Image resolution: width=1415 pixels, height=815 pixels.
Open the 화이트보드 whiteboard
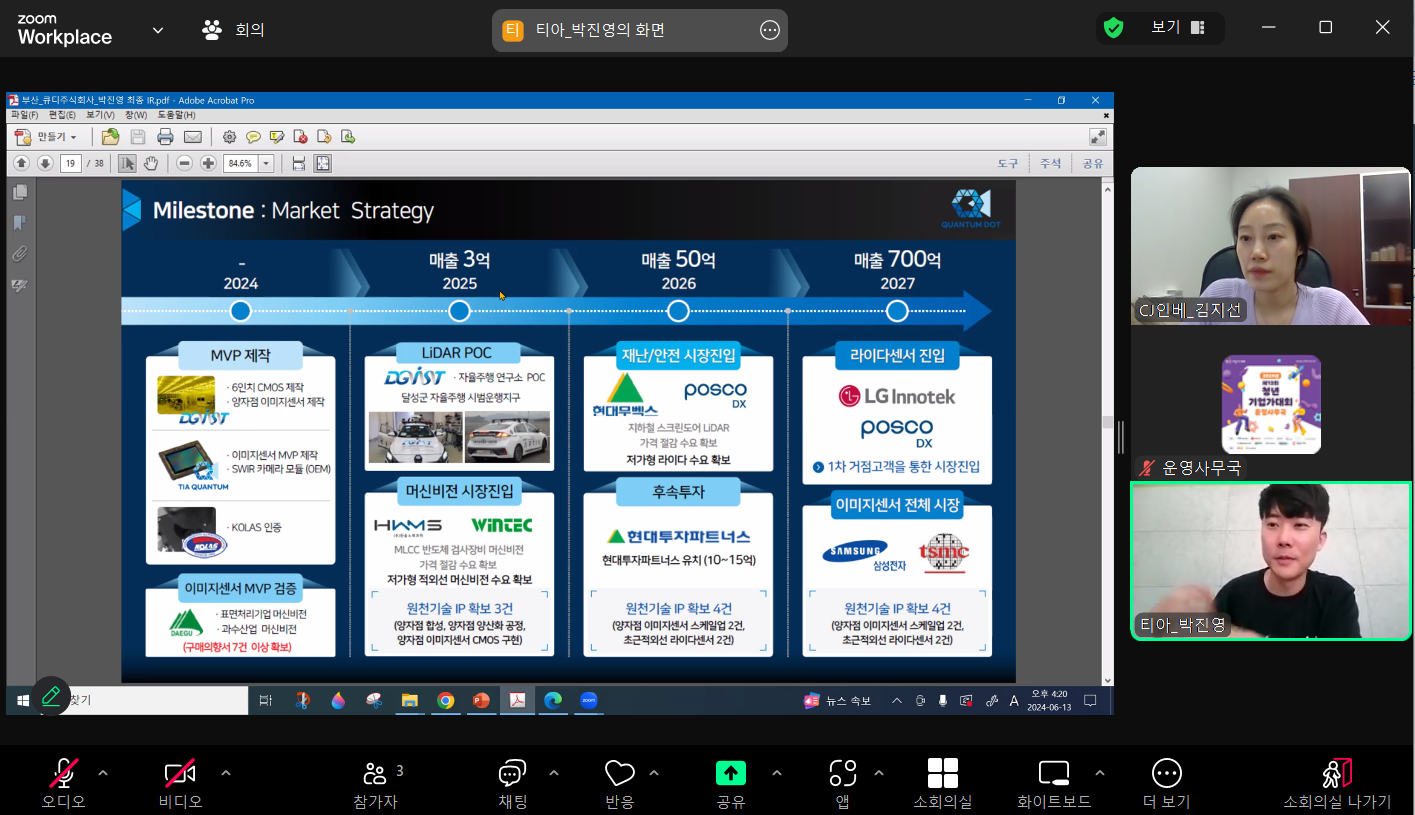tap(1054, 783)
